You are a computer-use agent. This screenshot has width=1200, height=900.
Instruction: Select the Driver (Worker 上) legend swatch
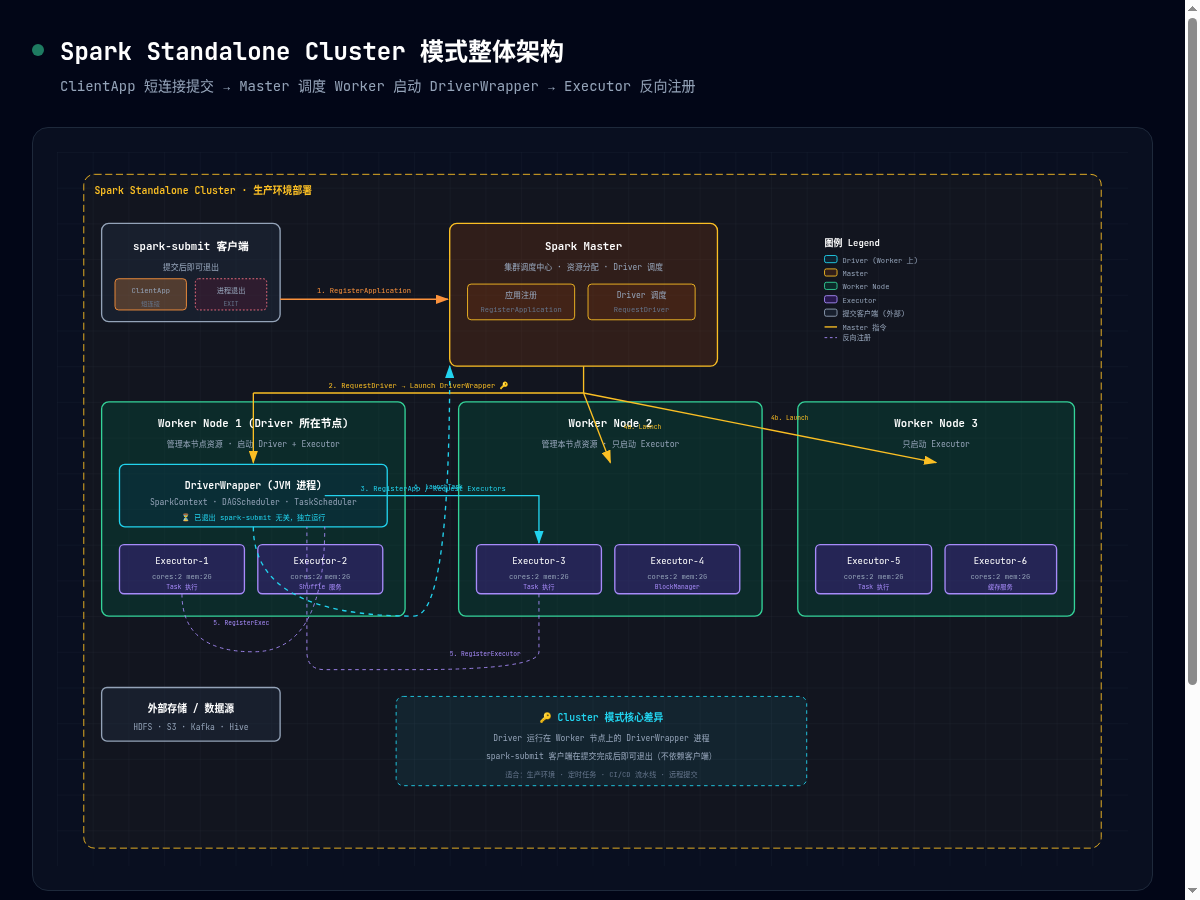[831, 260]
